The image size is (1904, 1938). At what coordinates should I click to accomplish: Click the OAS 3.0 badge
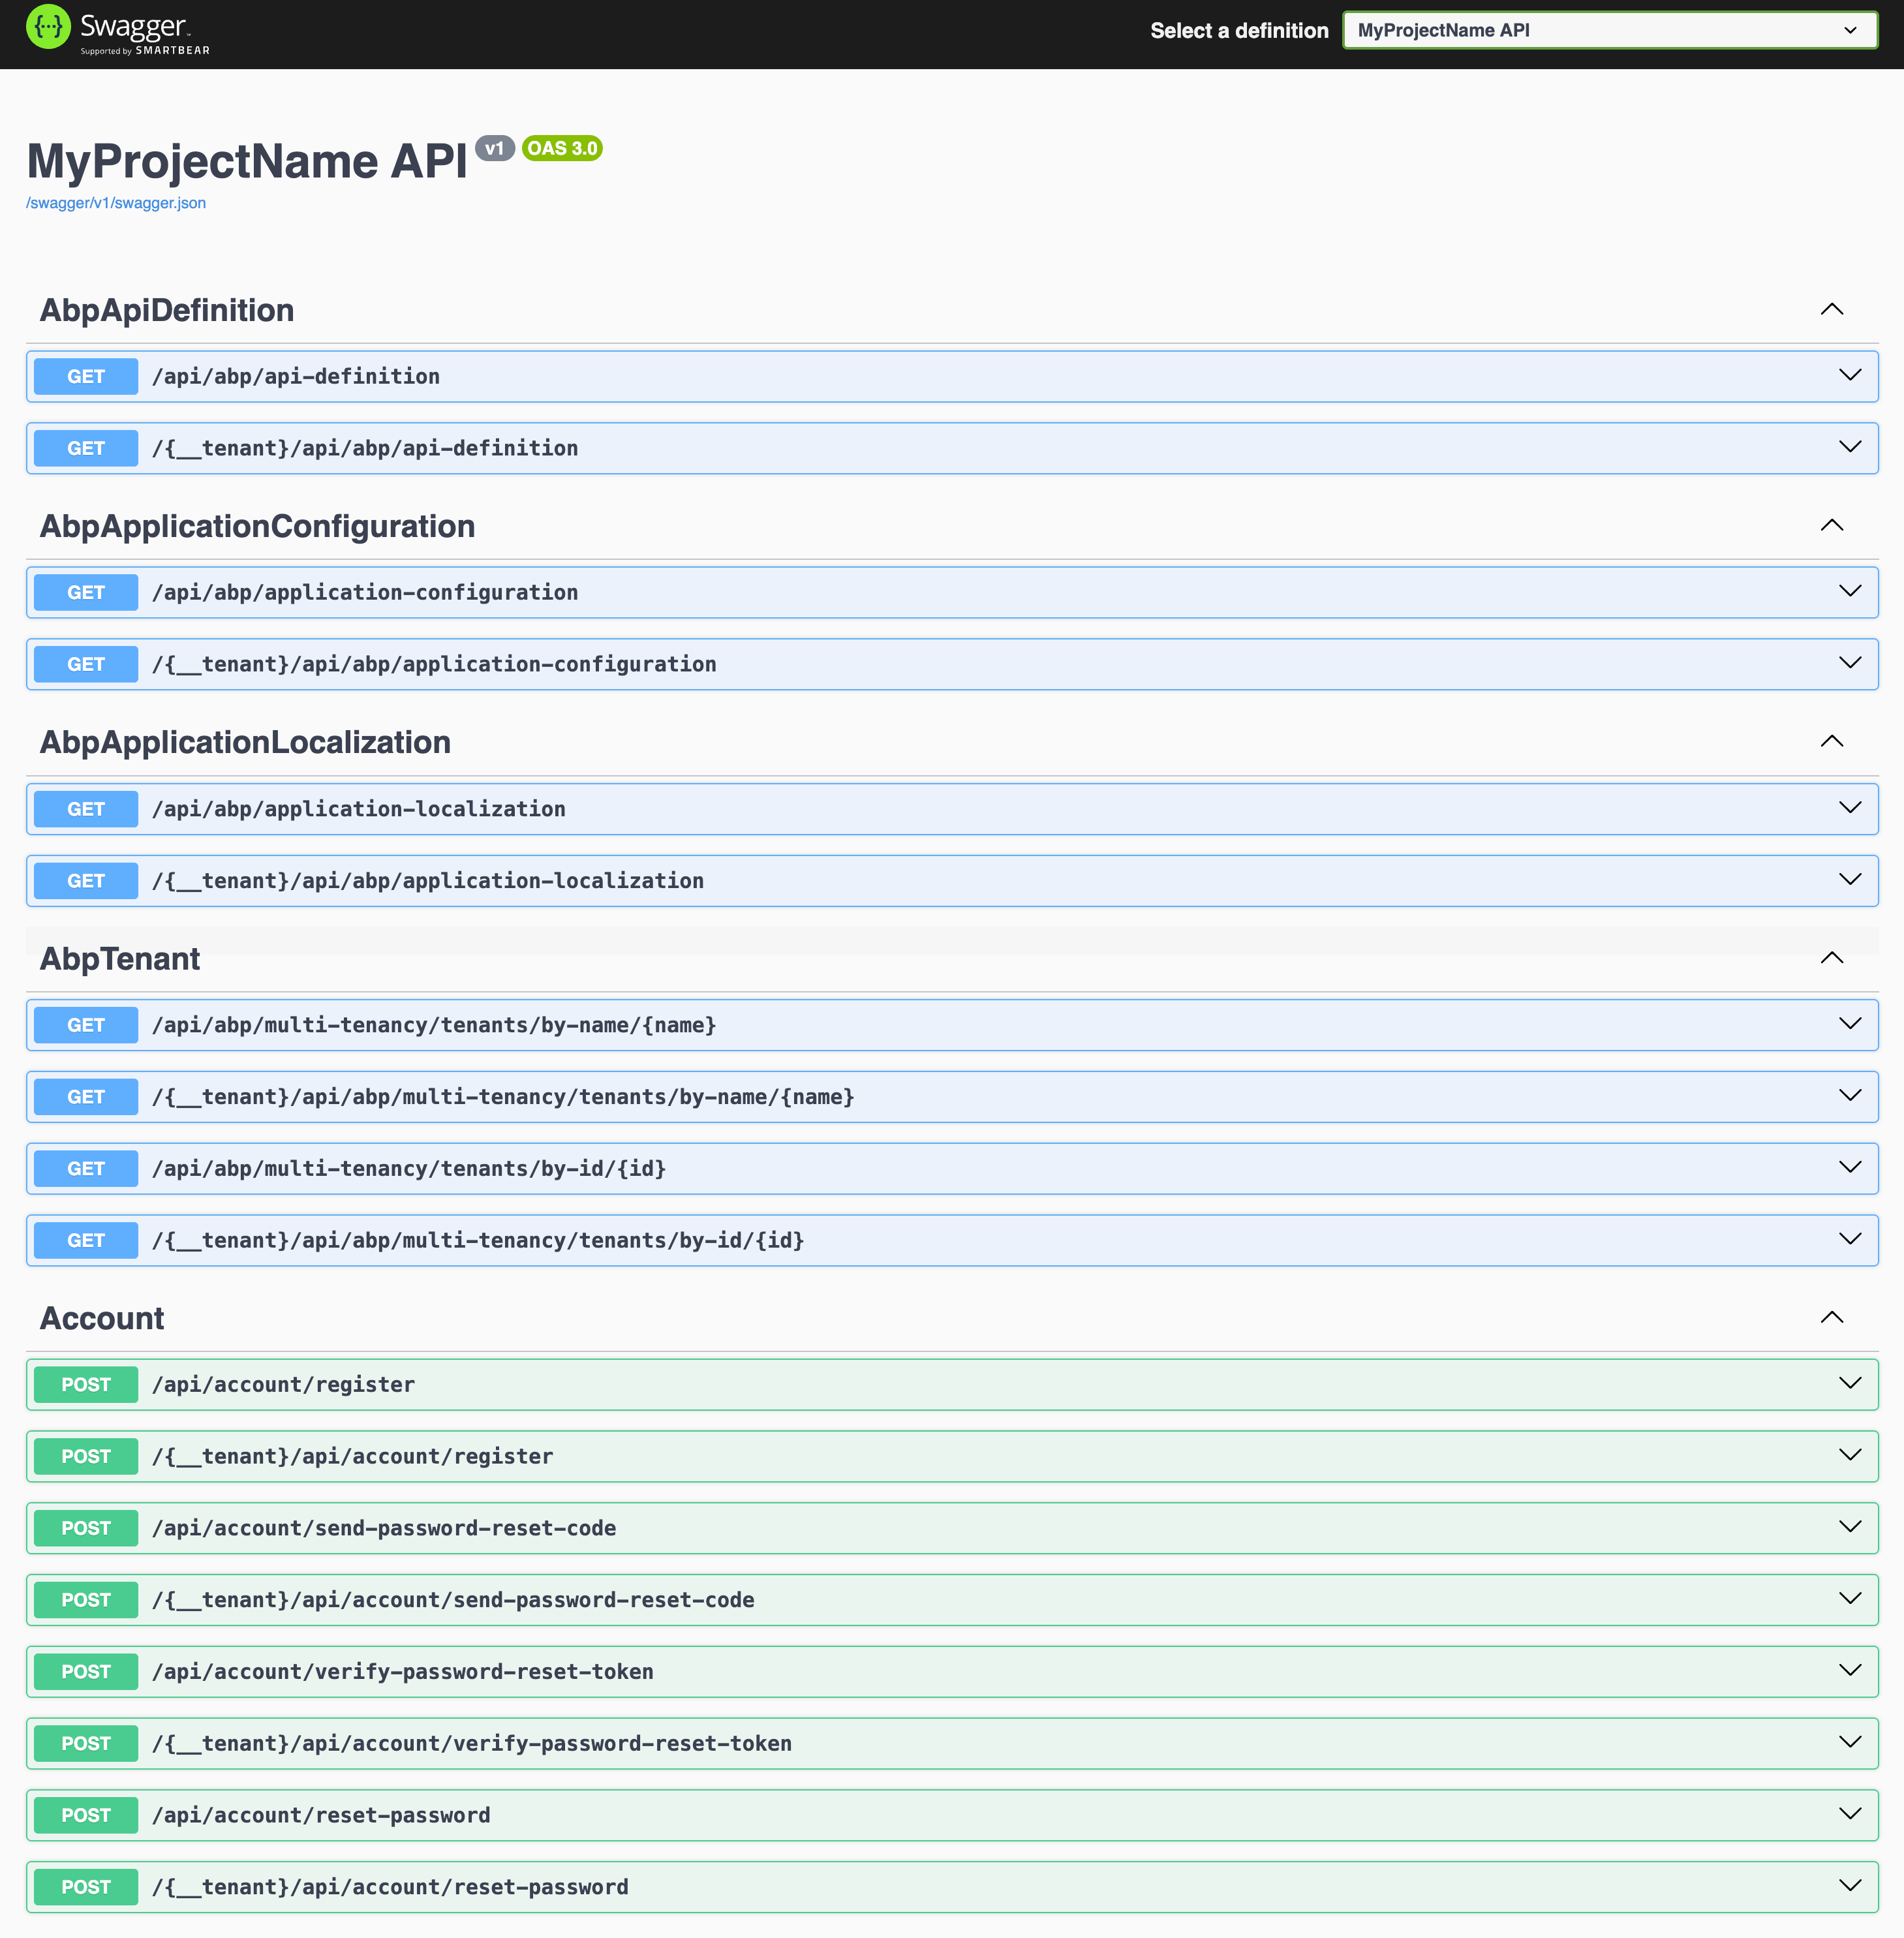(x=562, y=148)
